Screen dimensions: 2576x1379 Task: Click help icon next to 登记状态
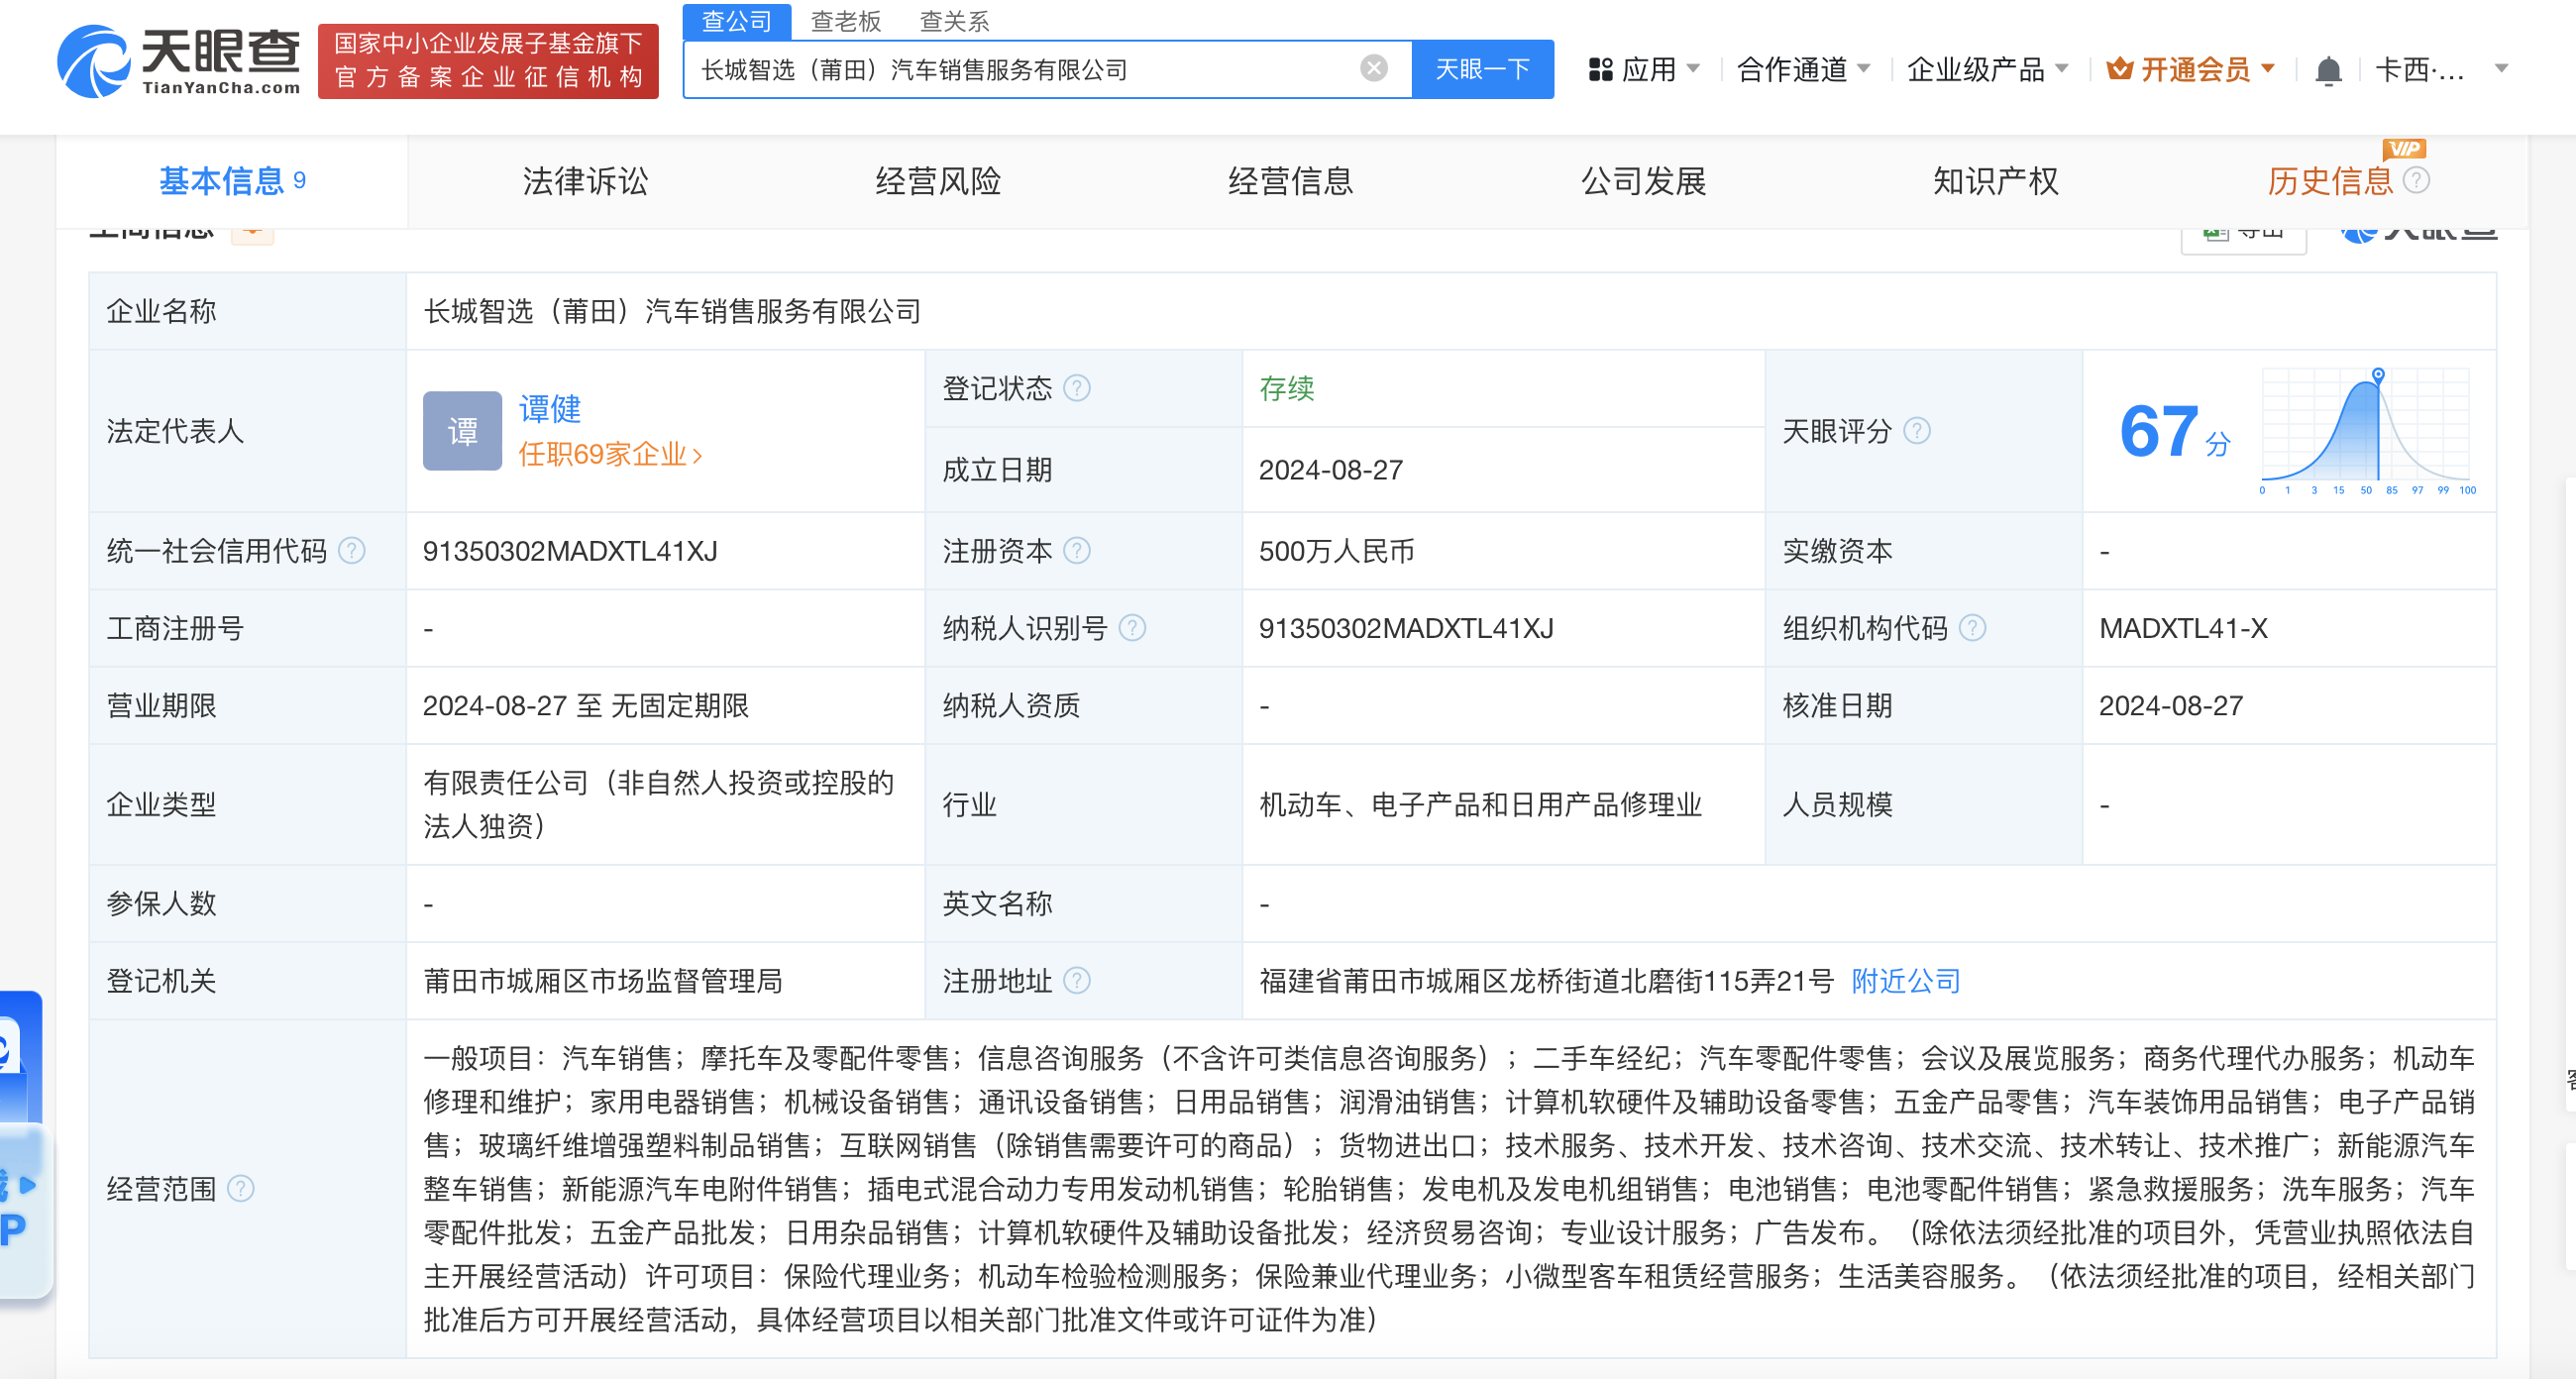[x=1077, y=388]
